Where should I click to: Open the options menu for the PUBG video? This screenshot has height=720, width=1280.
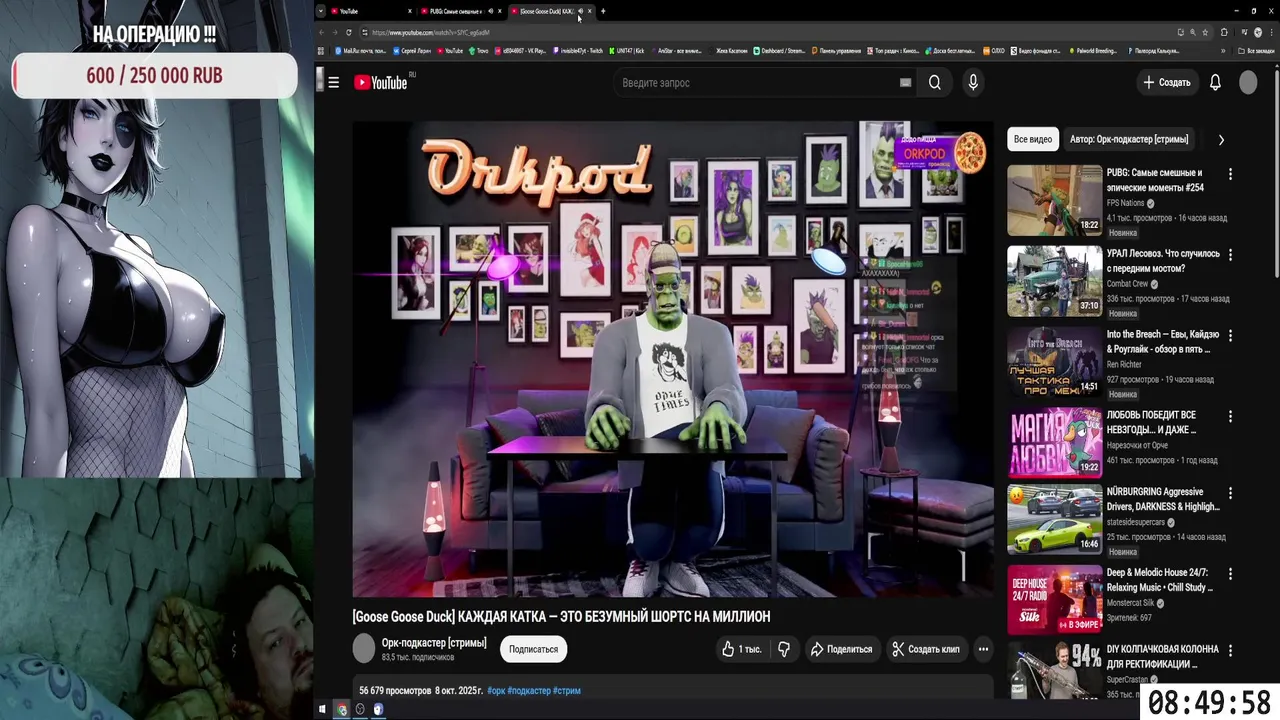click(x=1230, y=174)
